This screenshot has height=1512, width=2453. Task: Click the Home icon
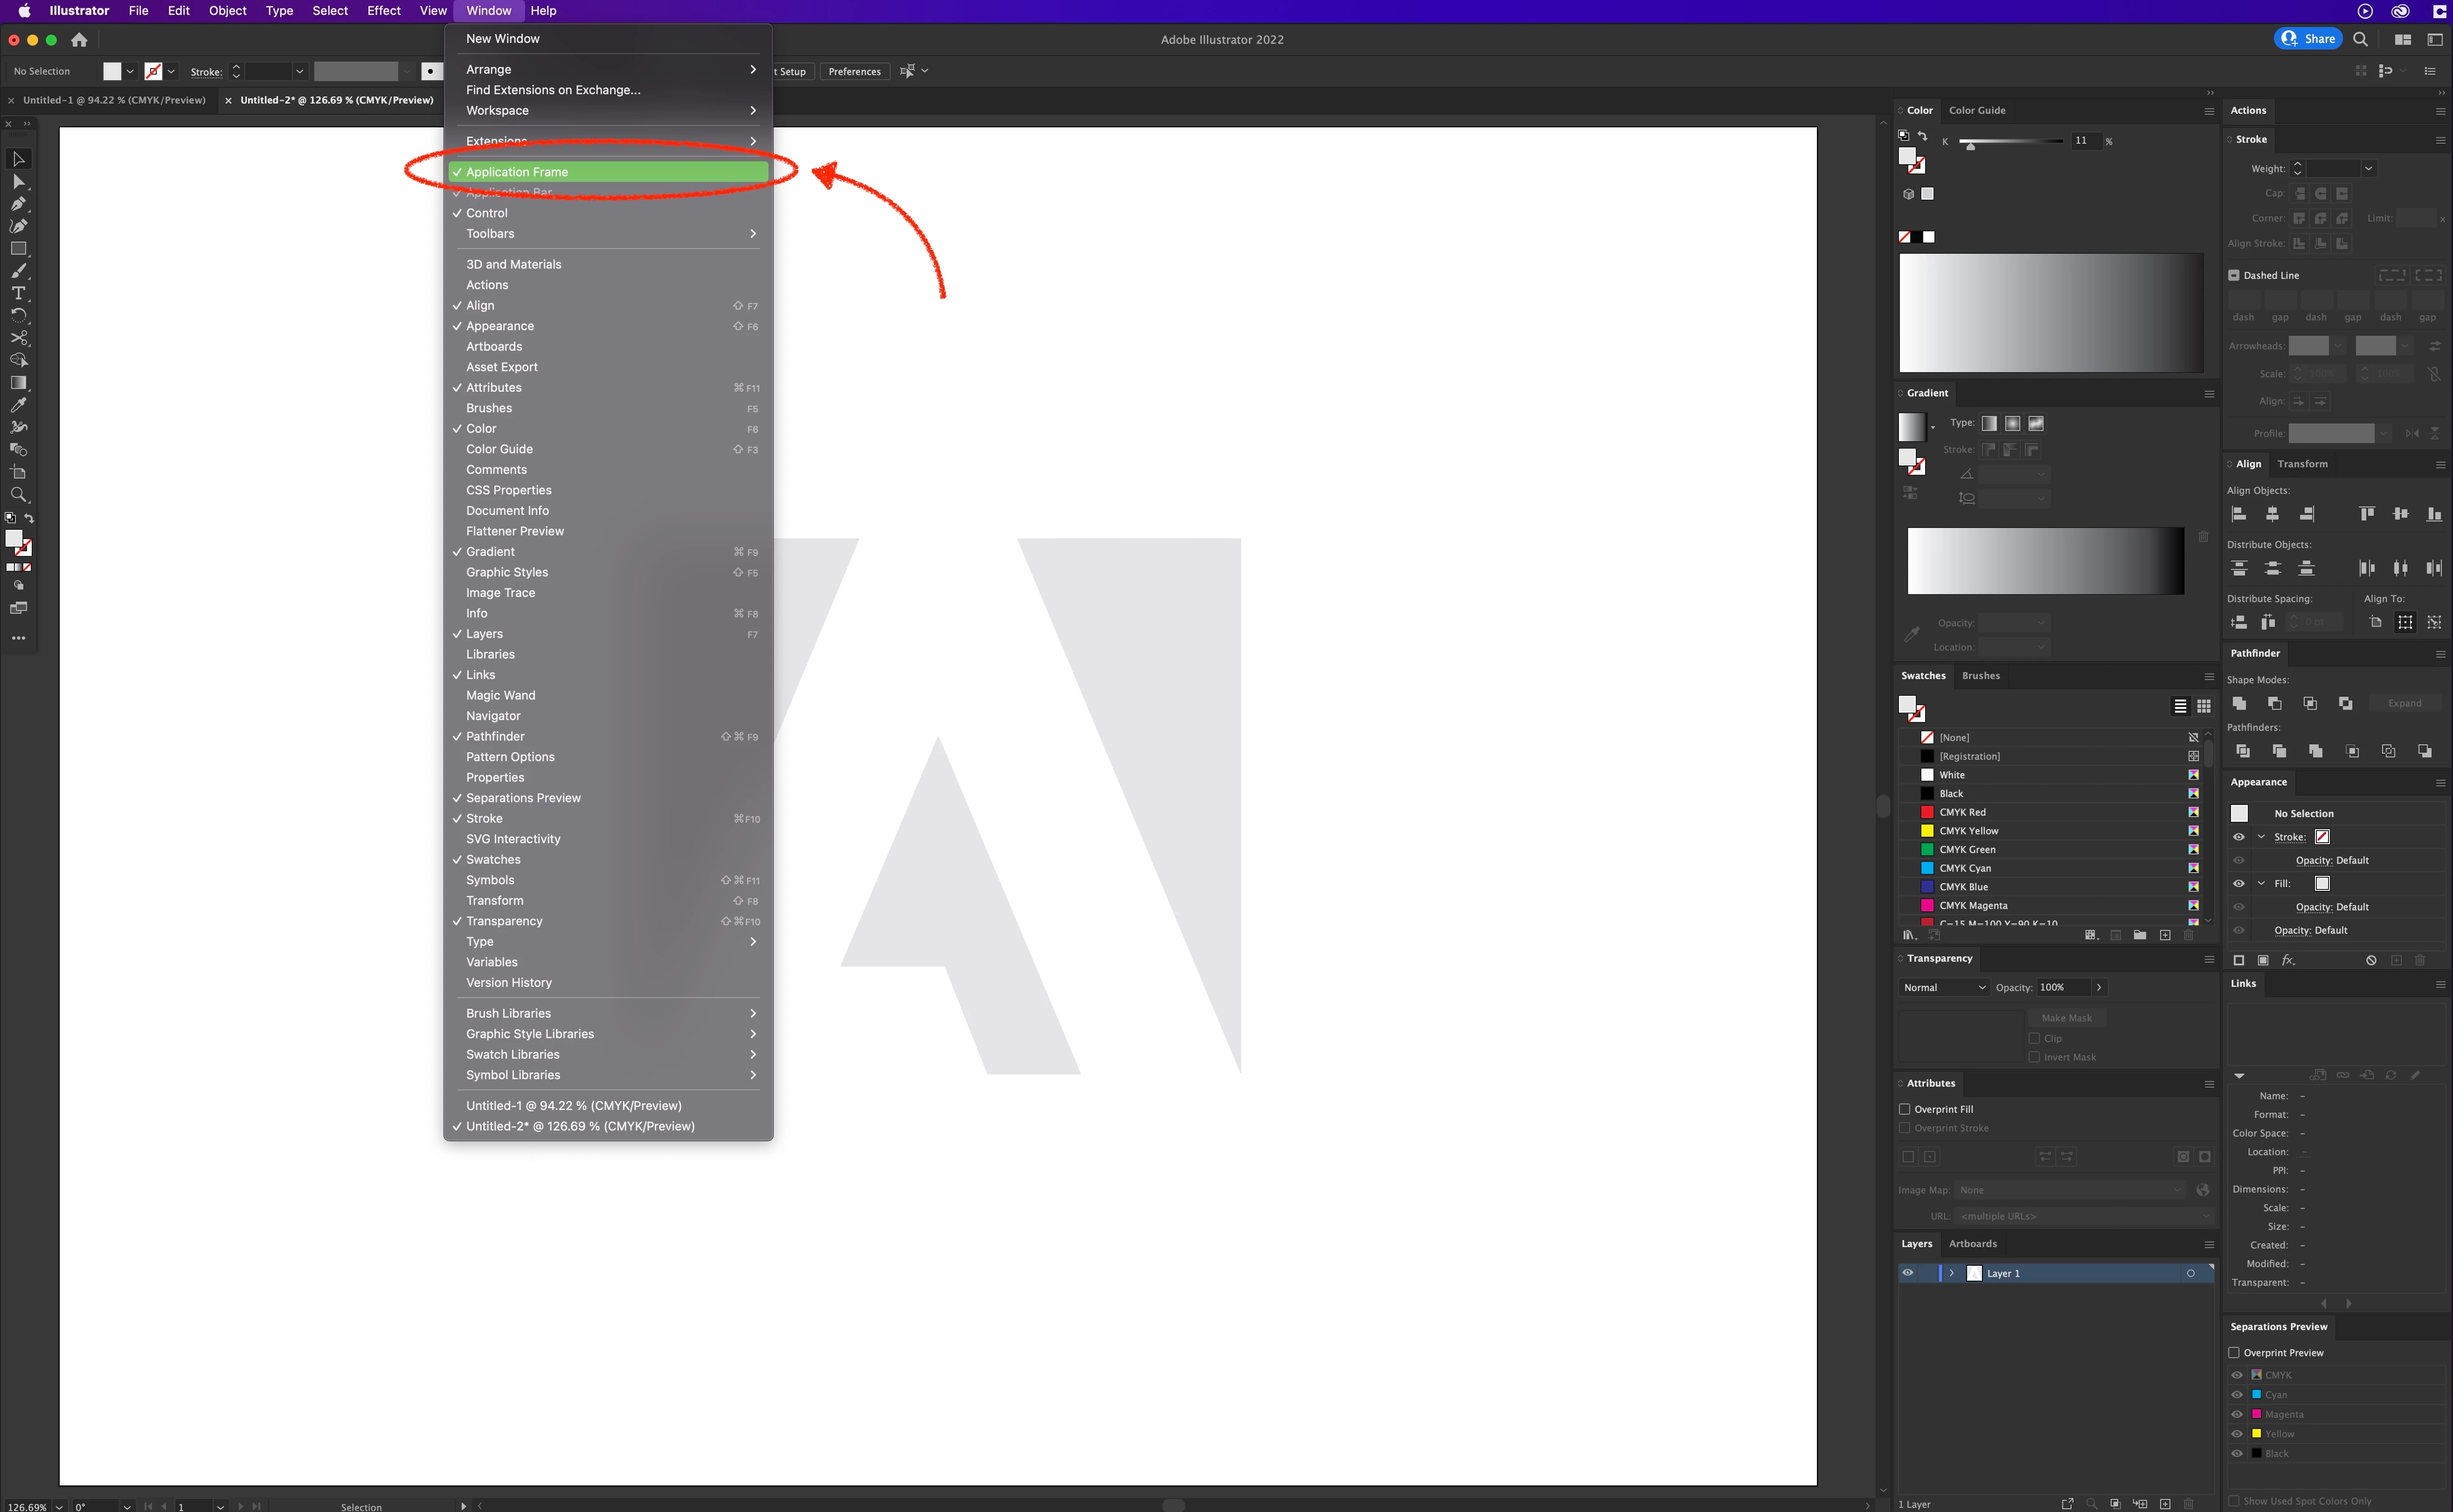pos(79,40)
